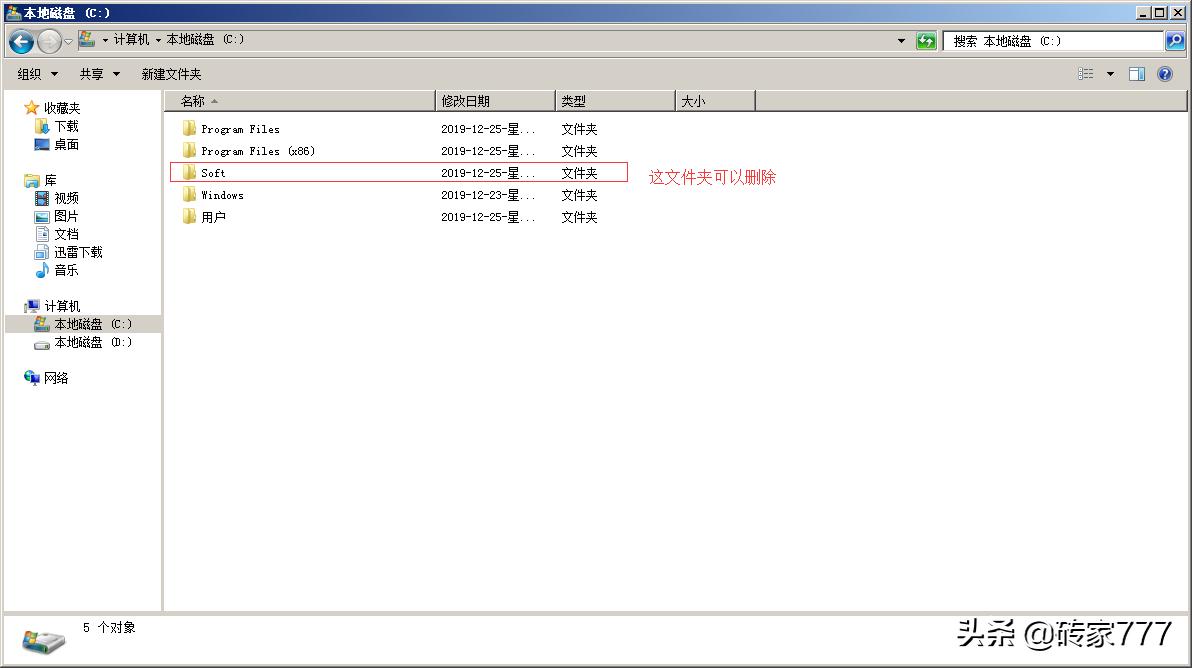Click the 图片 library icon
This screenshot has height=668, width=1192.
click(42, 217)
